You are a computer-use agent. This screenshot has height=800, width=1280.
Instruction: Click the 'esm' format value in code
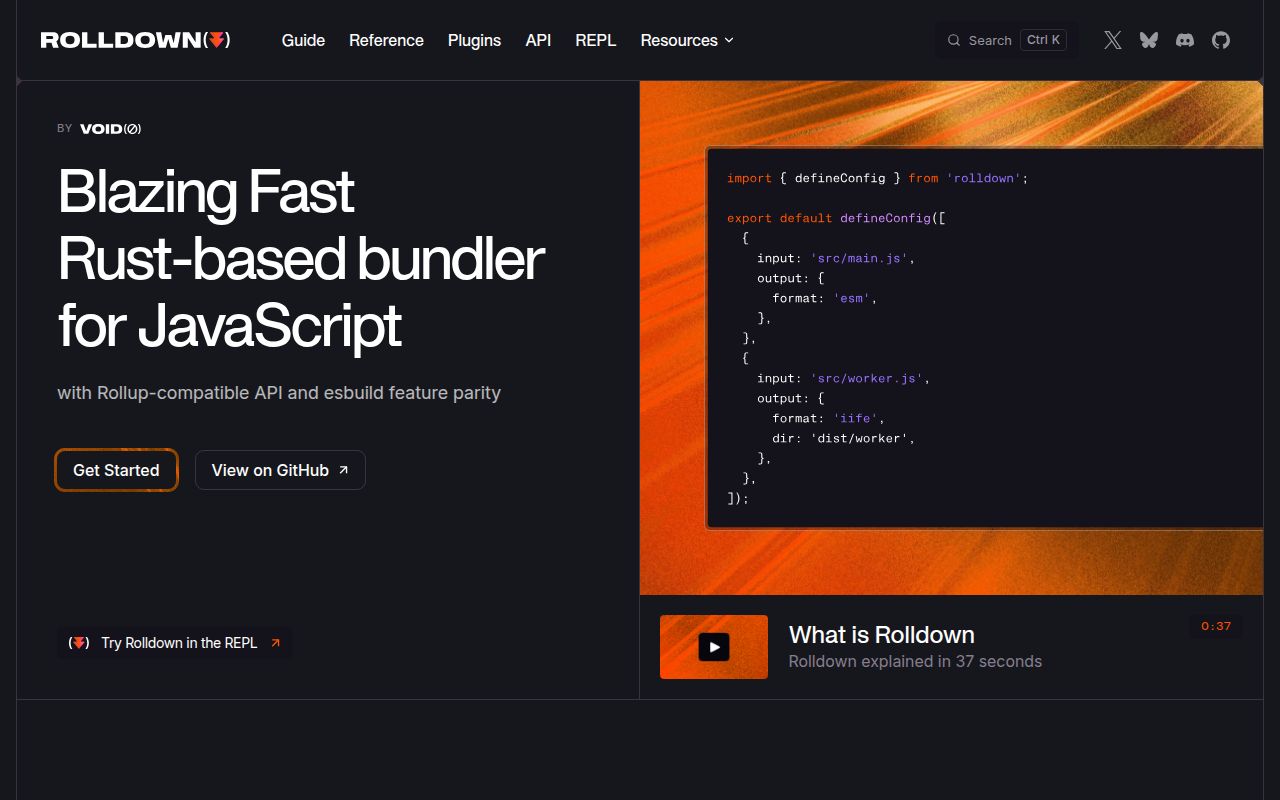click(851, 298)
